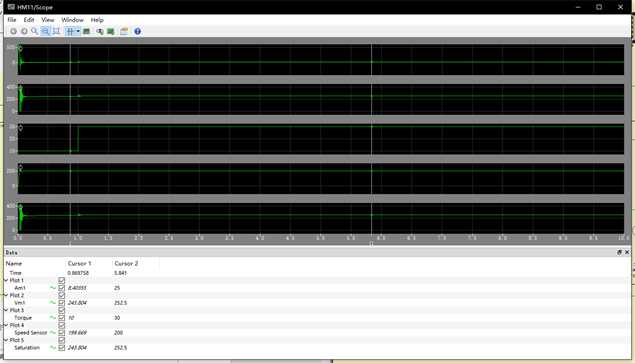This screenshot has width=635, height=363.
Task: Maximize the HM11/Scope window
Action: [599, 7]
